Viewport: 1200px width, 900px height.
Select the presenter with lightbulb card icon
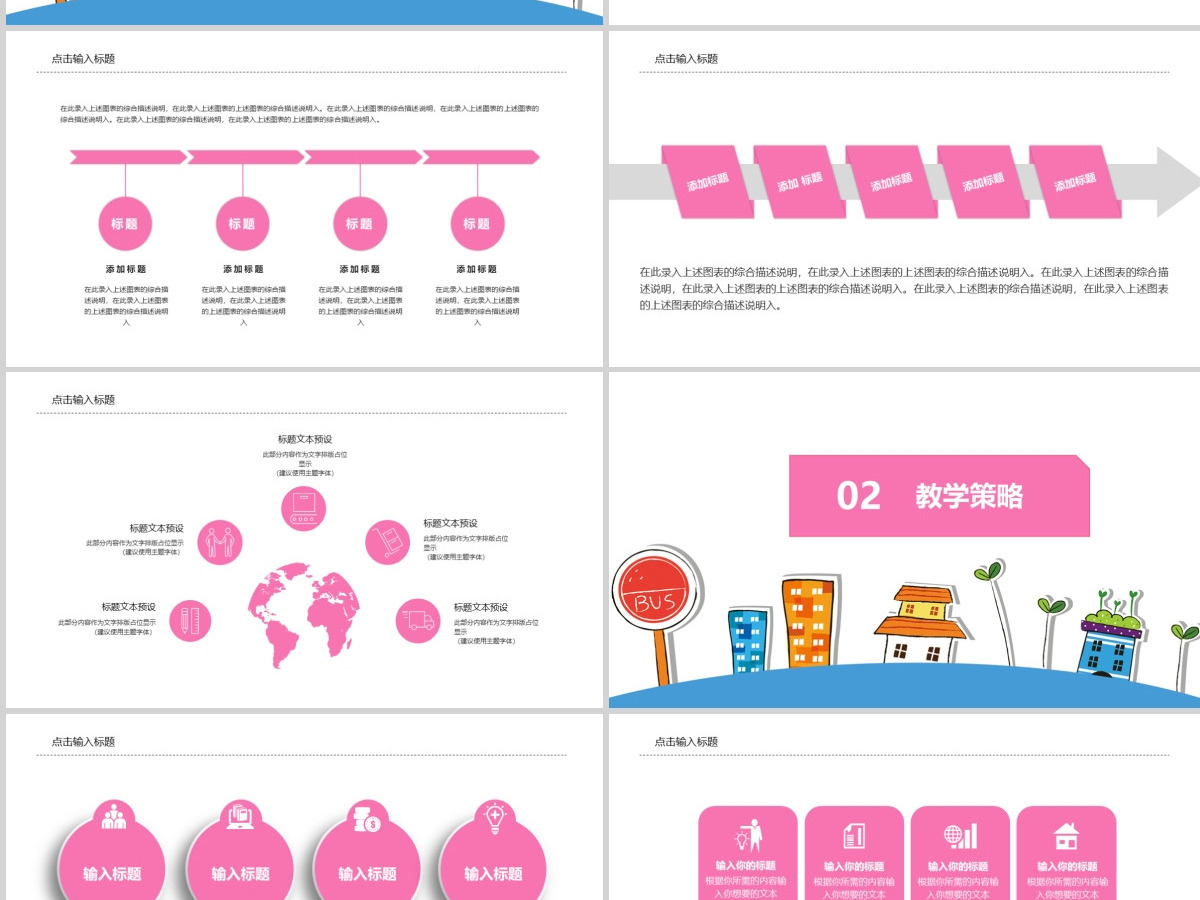click(x=748, y=835)
